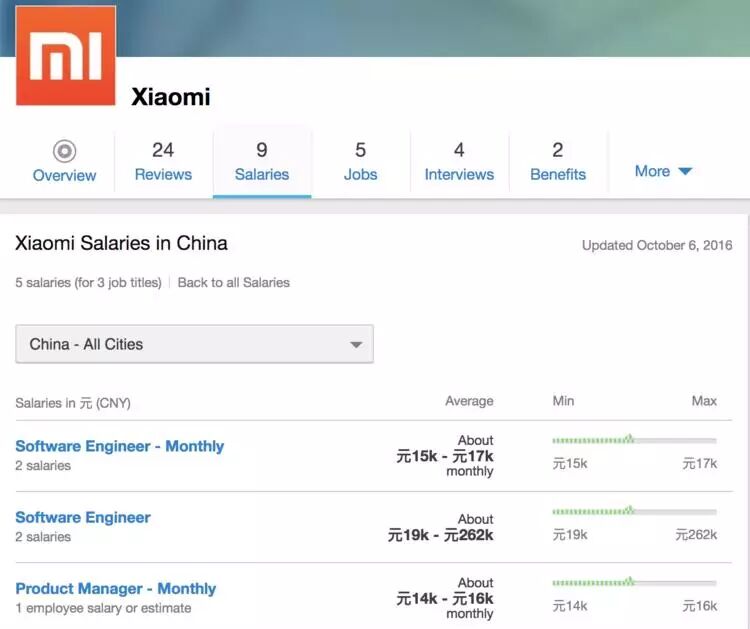750x629 pixels.
Task: Click the 元15k min value
Action: click(570, 463)
